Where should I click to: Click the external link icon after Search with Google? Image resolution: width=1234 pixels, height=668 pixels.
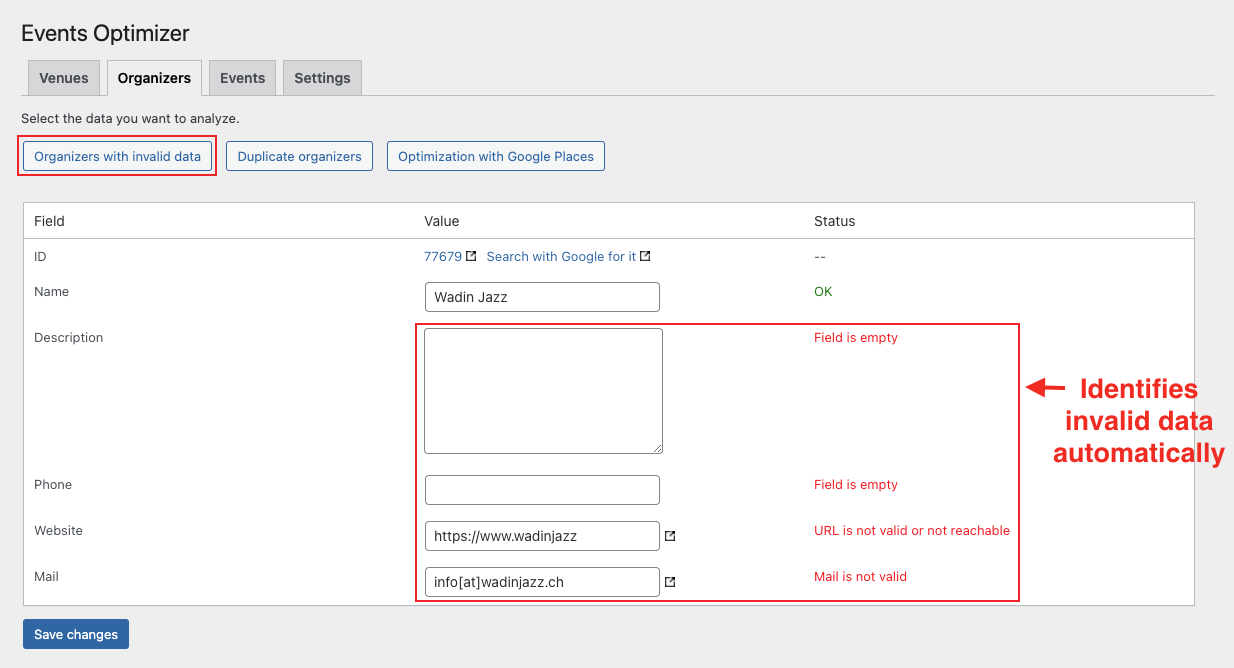tap(645, 256)
